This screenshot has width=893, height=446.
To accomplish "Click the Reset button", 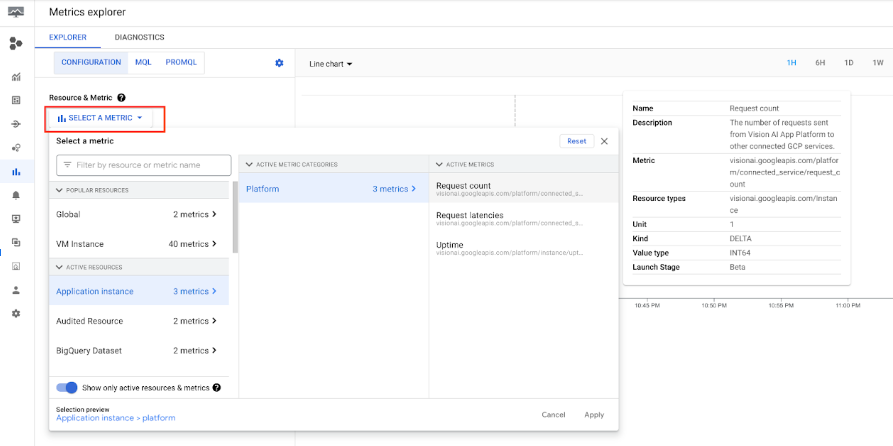I will point(577,141).
